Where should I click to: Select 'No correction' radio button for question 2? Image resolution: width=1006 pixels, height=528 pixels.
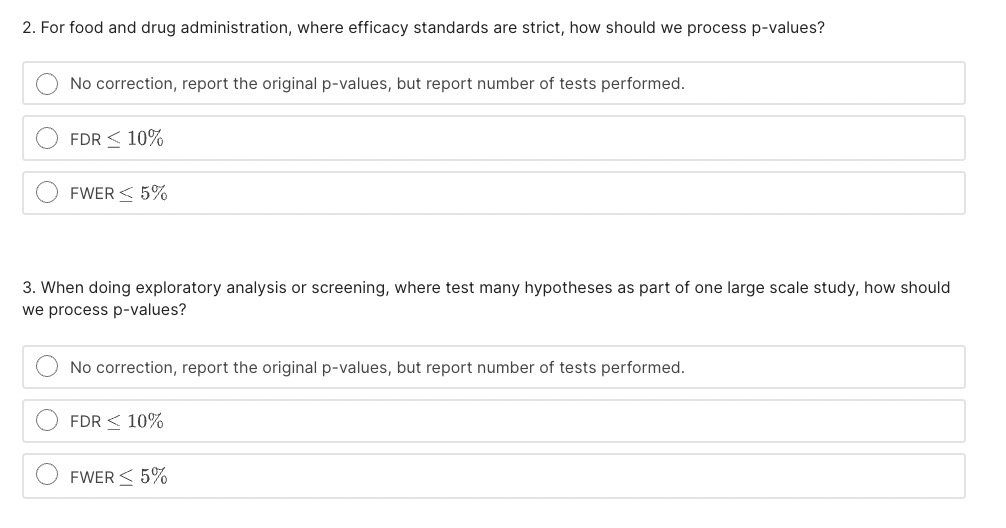click(47, 83)
